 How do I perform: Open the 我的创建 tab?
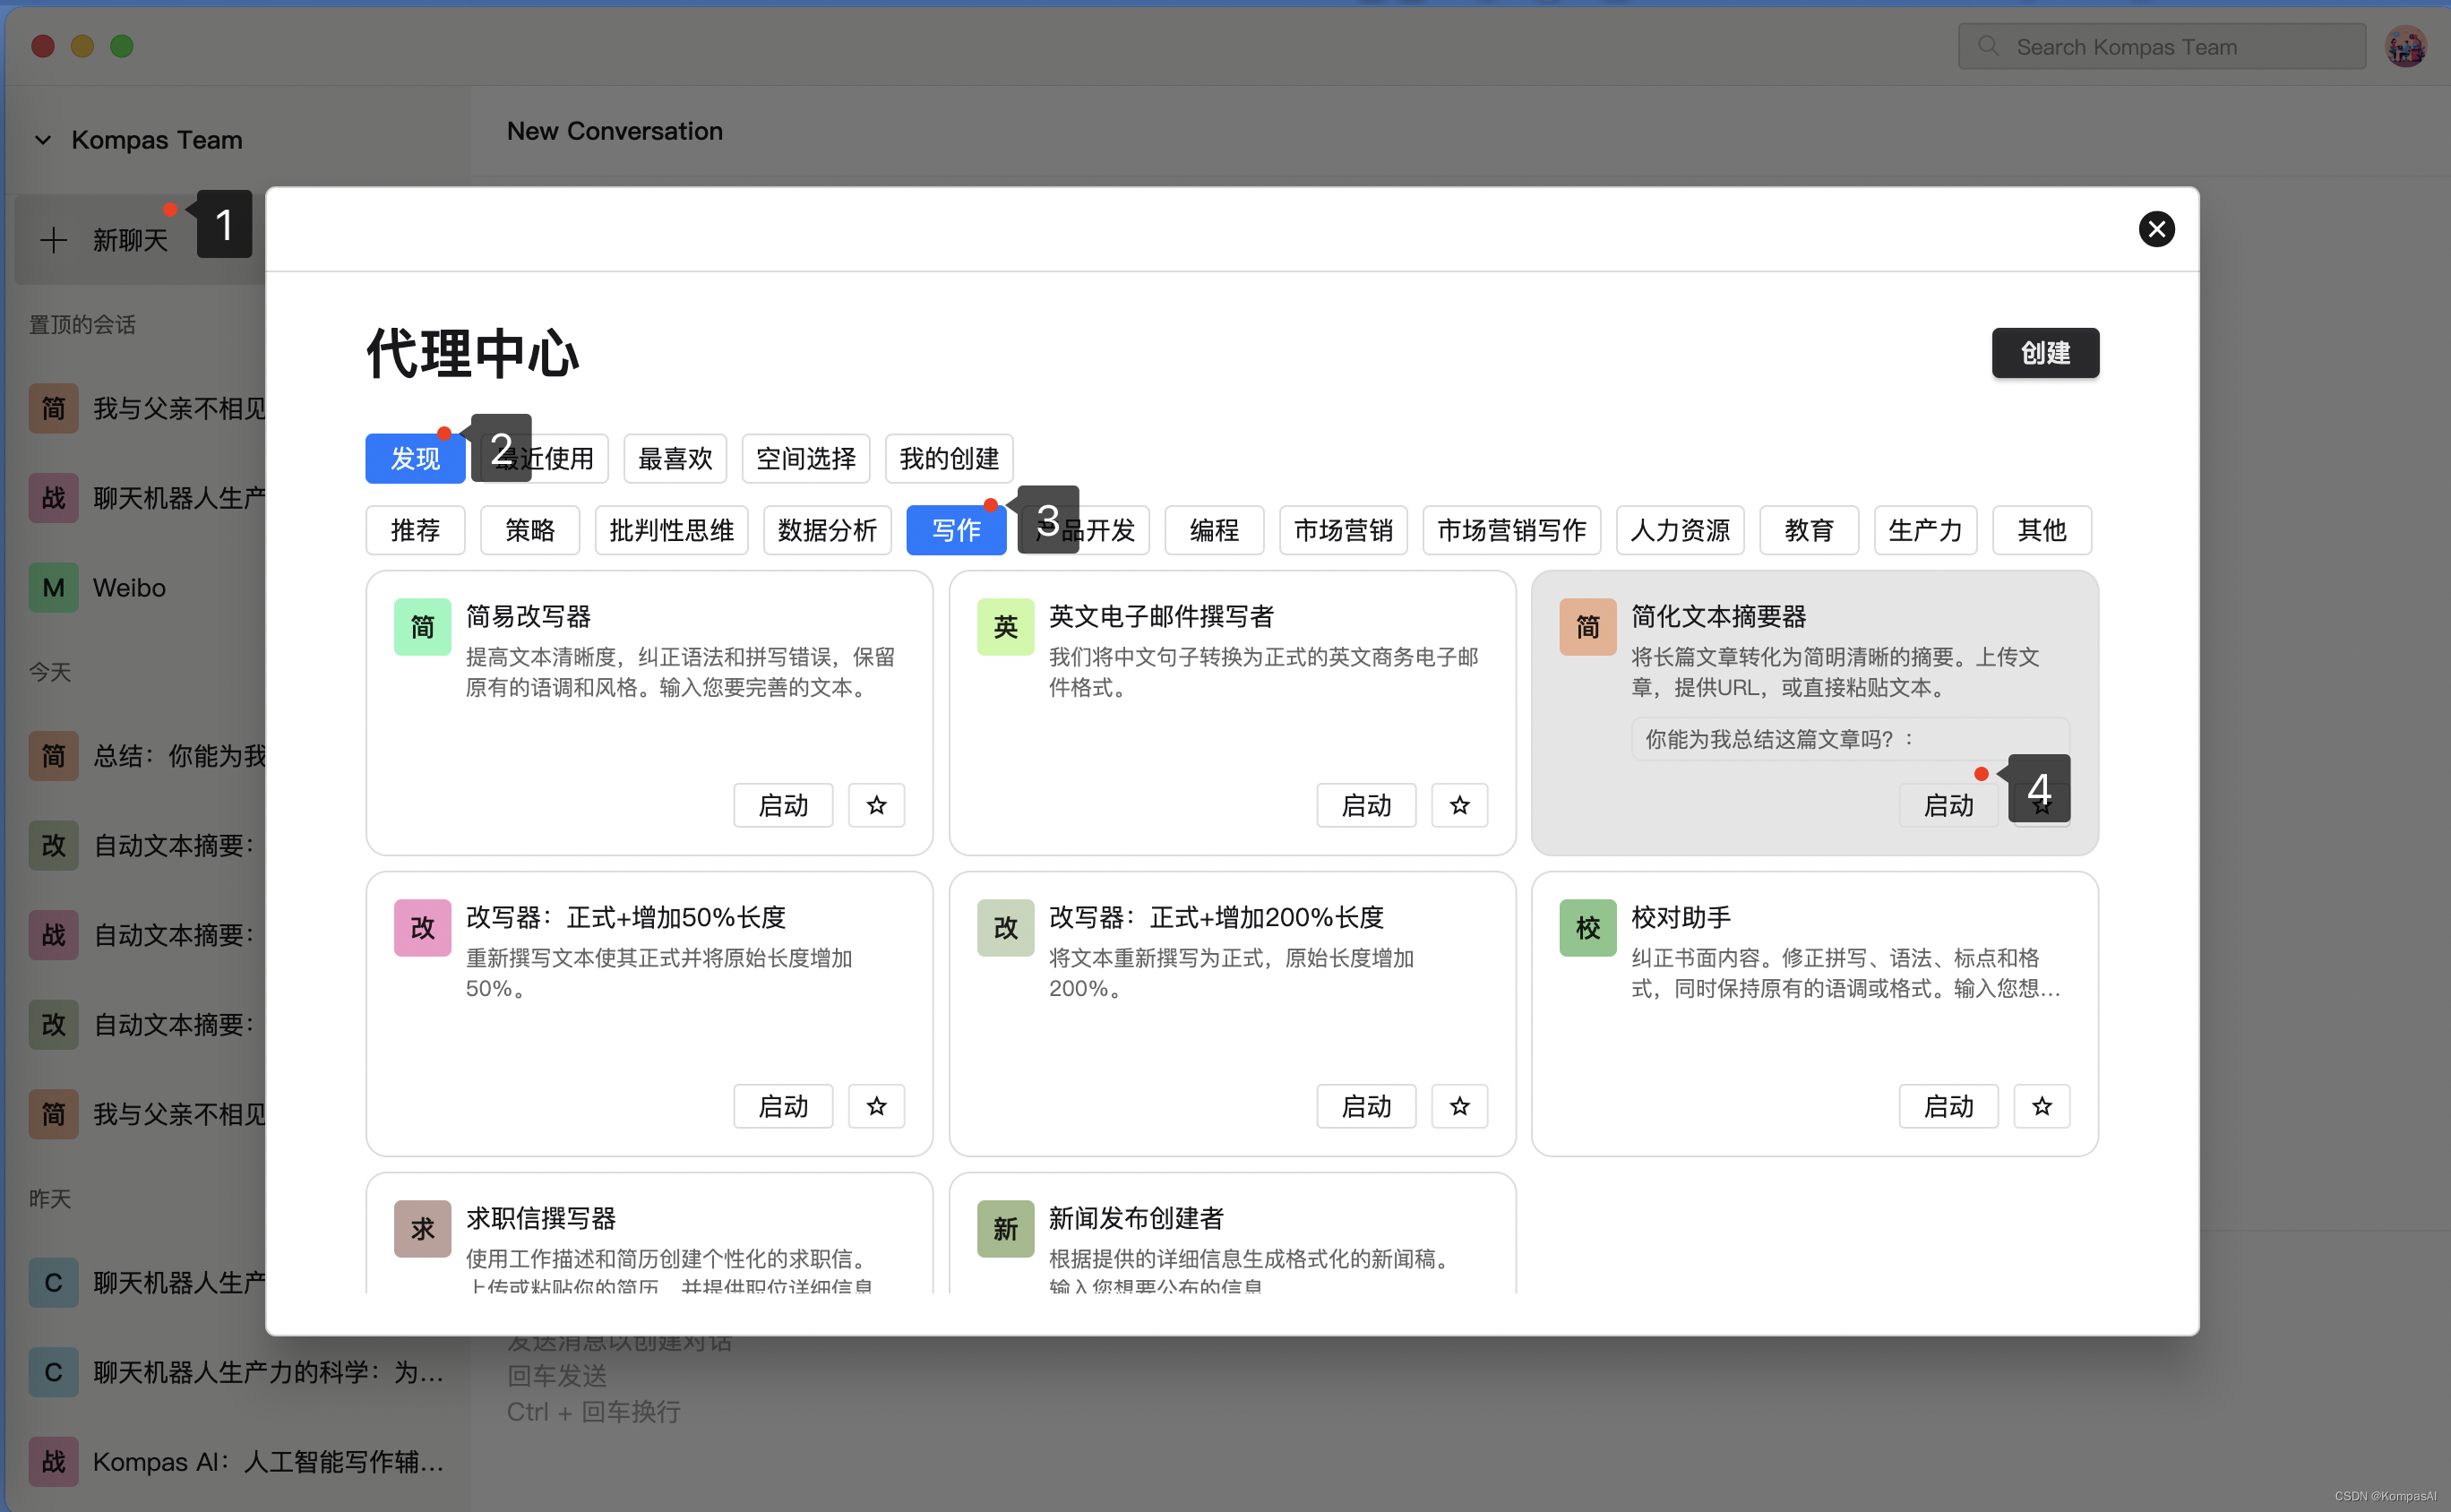(948, 459)
